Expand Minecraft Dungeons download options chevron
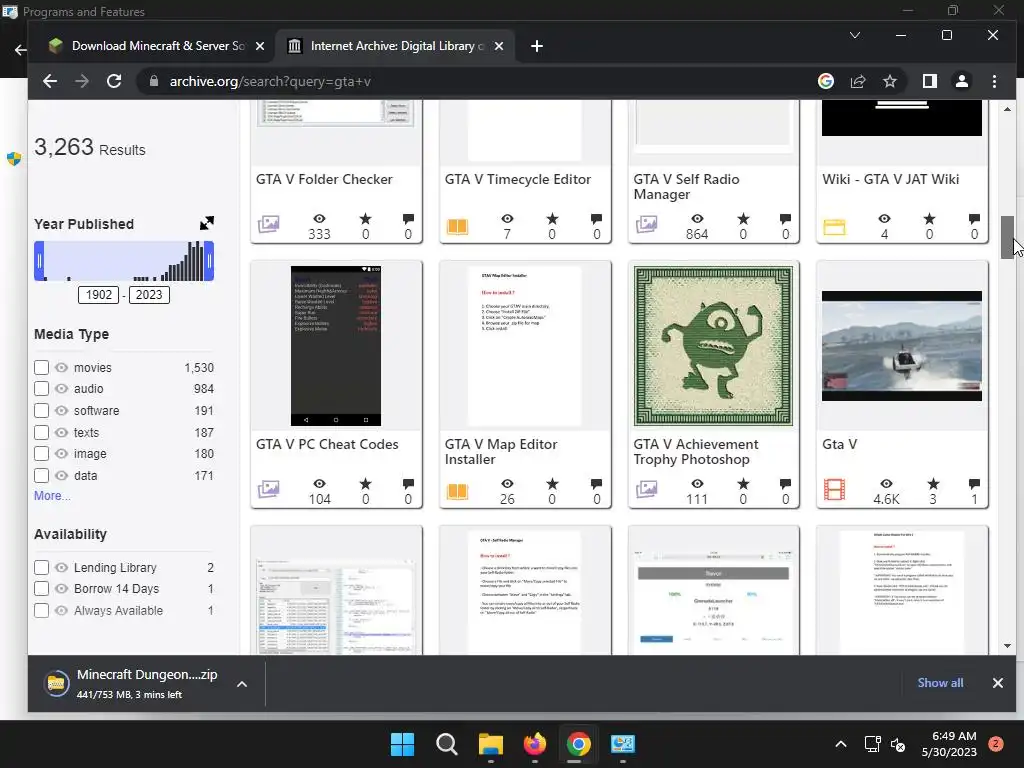Viewport: 1024px width, 768px height. 242,684
